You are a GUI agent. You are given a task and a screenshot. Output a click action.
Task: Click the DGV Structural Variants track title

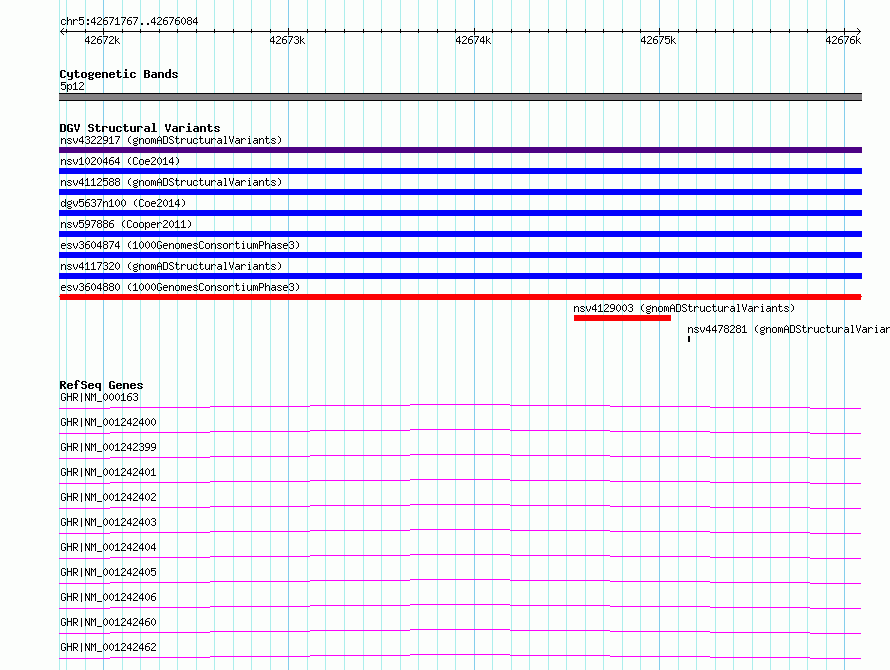(x=140, y=128)
